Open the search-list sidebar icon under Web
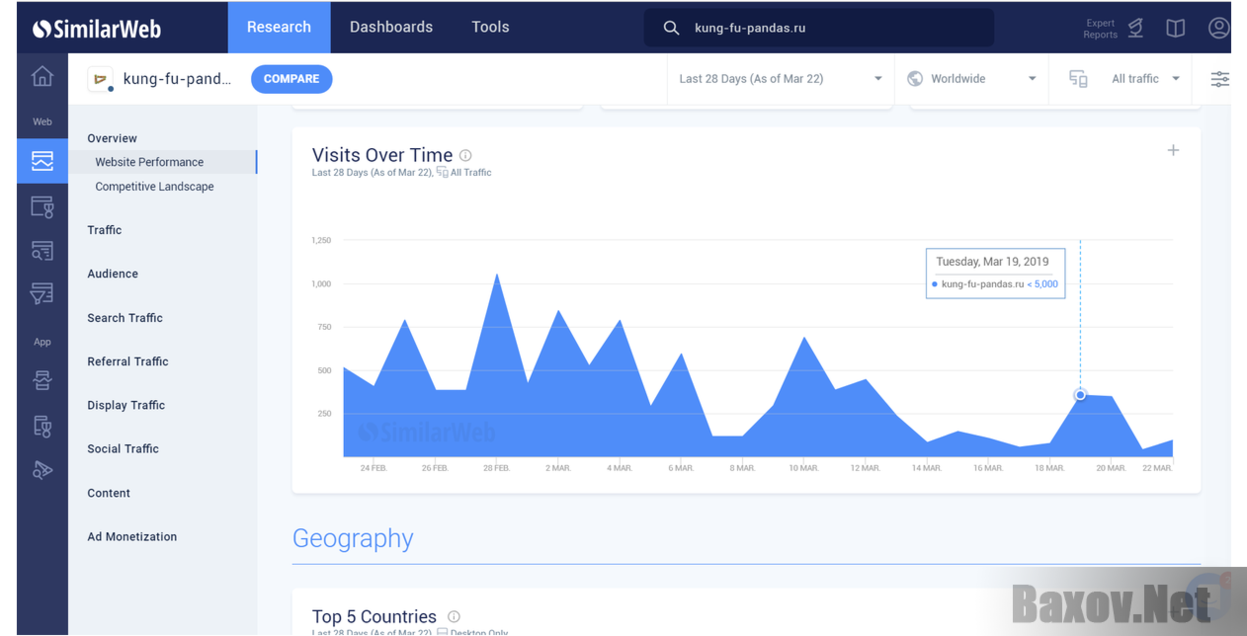Screen dimensions: 1247x636 42,251
